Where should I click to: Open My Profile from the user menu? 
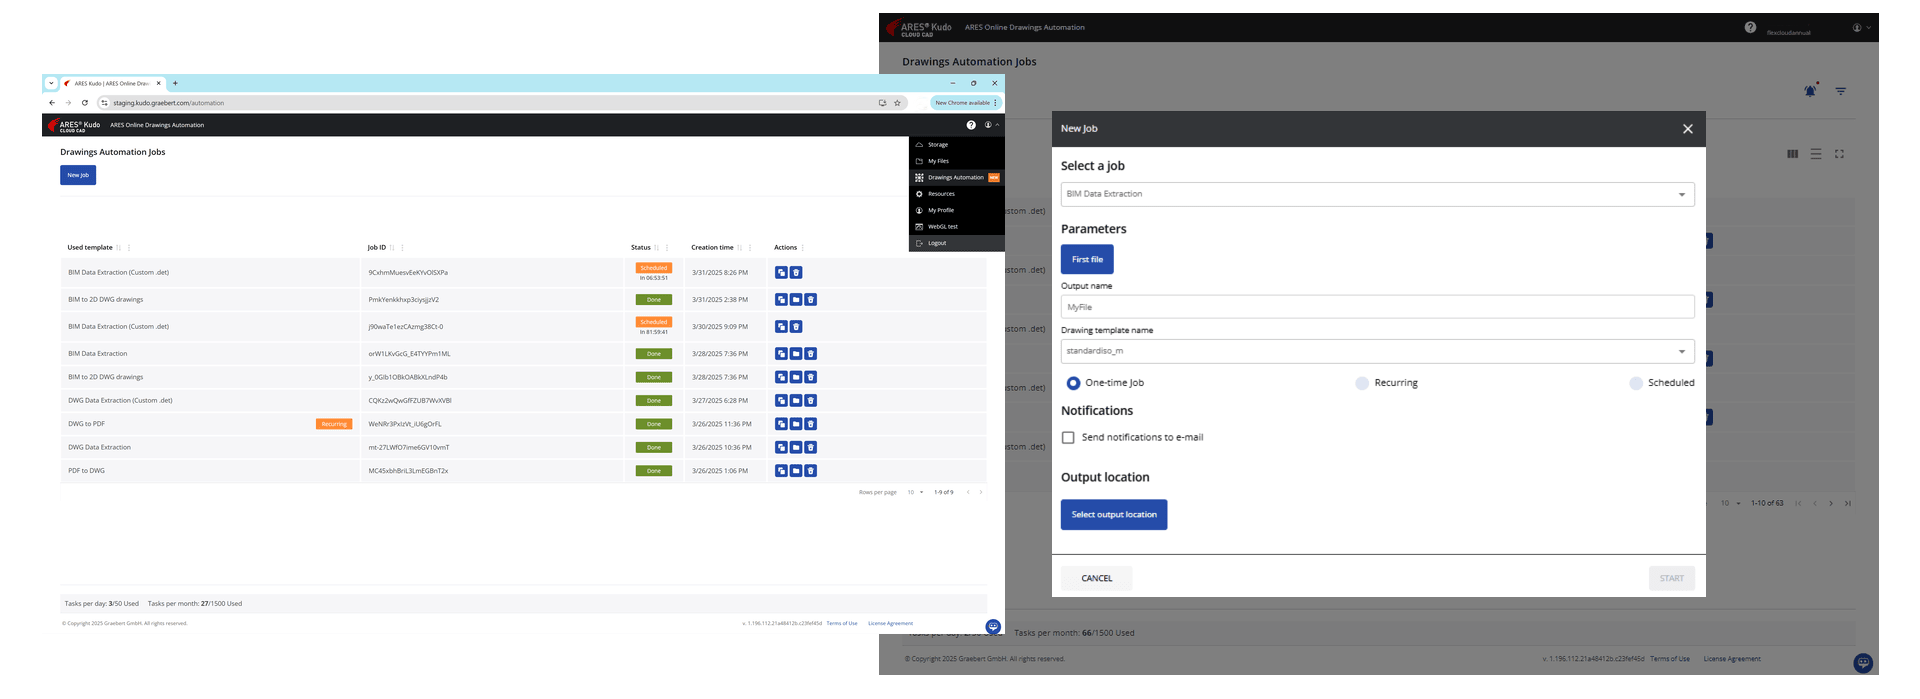pyautogui.click(x=956, y=210)
